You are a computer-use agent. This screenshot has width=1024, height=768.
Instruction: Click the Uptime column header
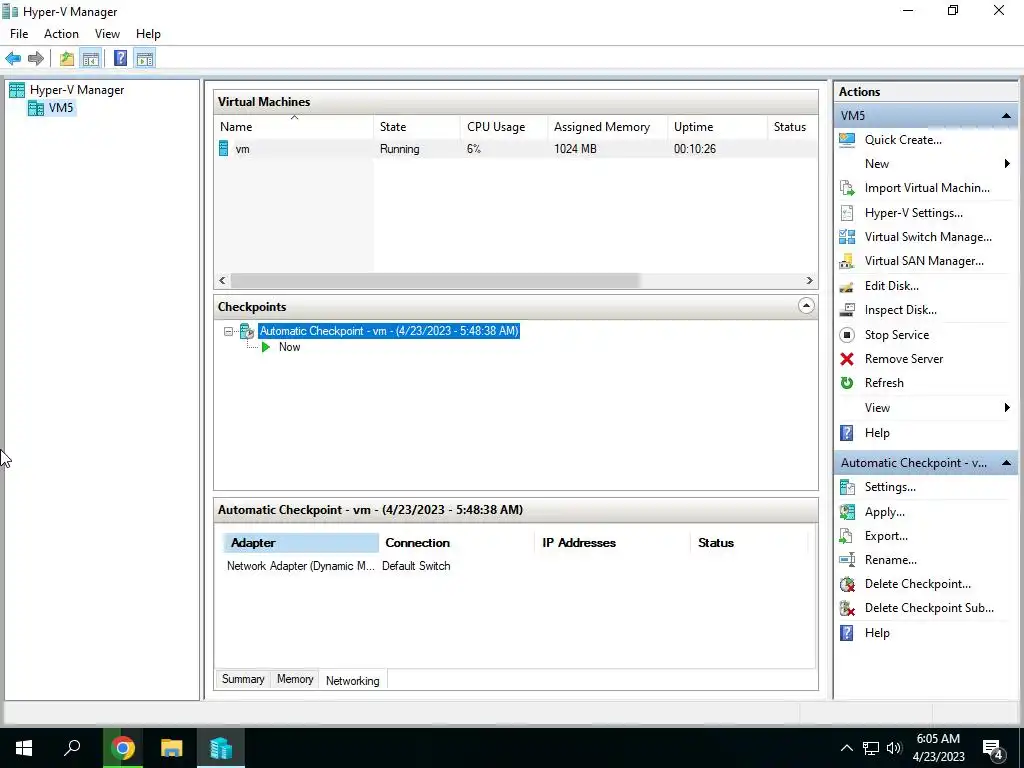click(x=717, y=127)
